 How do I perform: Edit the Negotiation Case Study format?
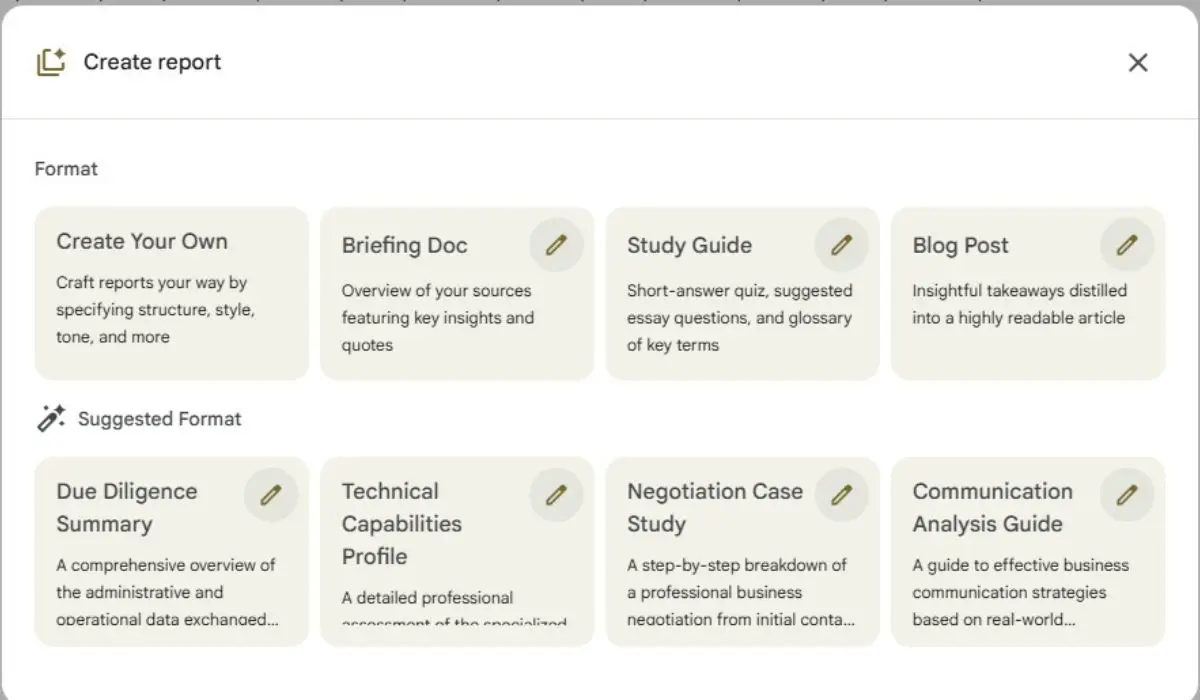tap(841, 494)
